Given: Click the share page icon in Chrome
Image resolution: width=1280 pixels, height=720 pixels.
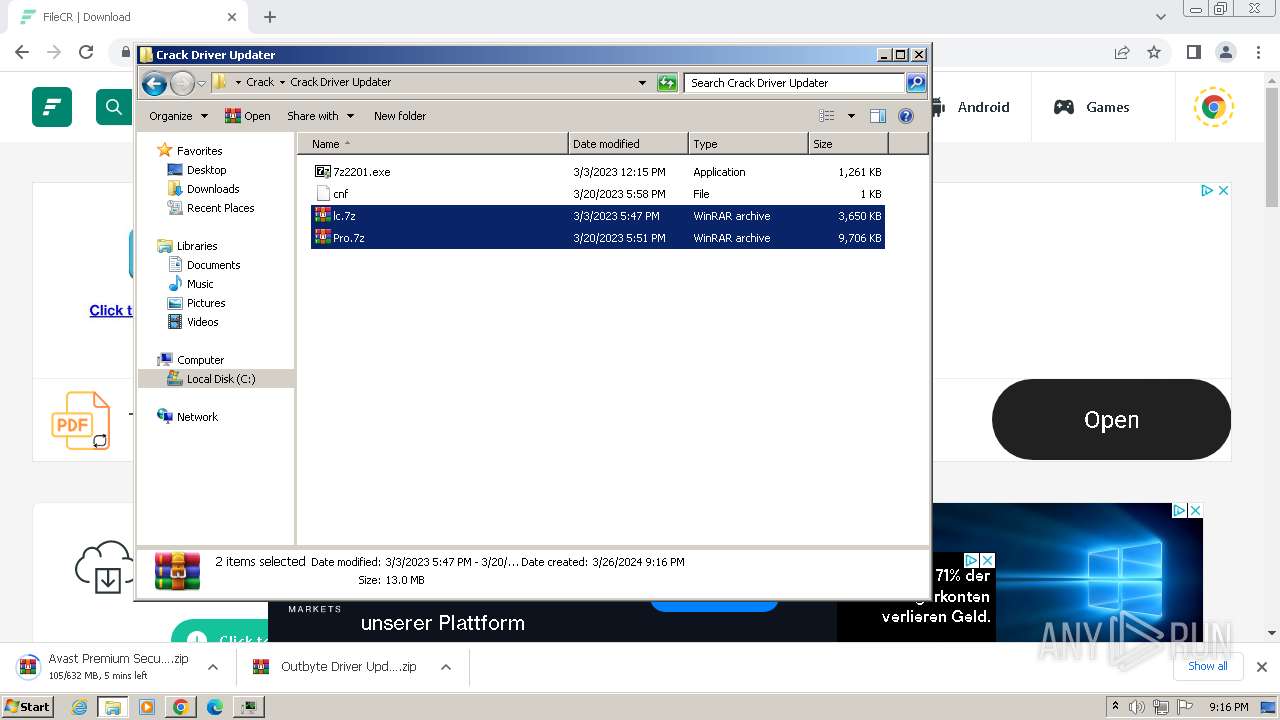Looking at the screenshot, I should pyautogui.click(x=1122, y=52).
